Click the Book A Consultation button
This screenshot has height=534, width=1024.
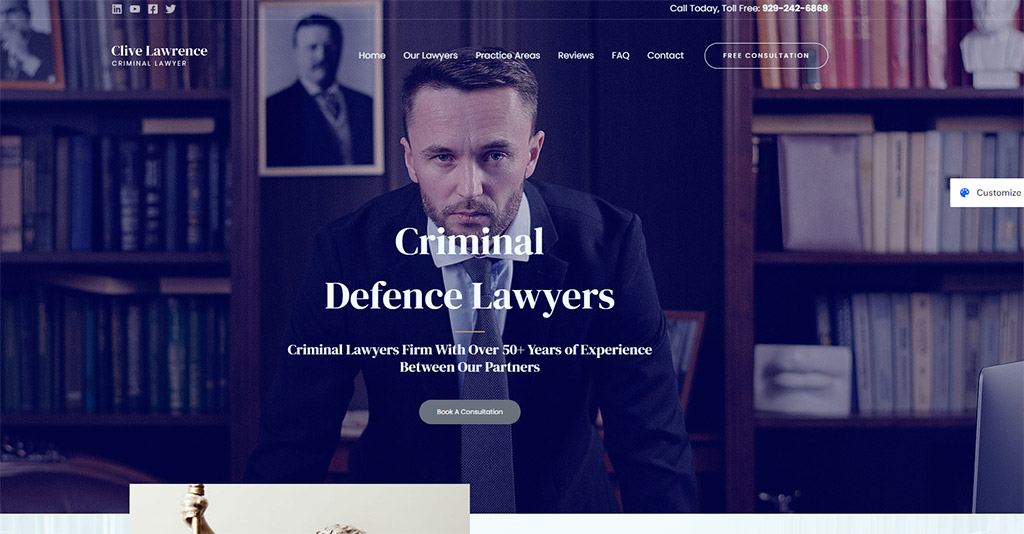coord(470,412)
